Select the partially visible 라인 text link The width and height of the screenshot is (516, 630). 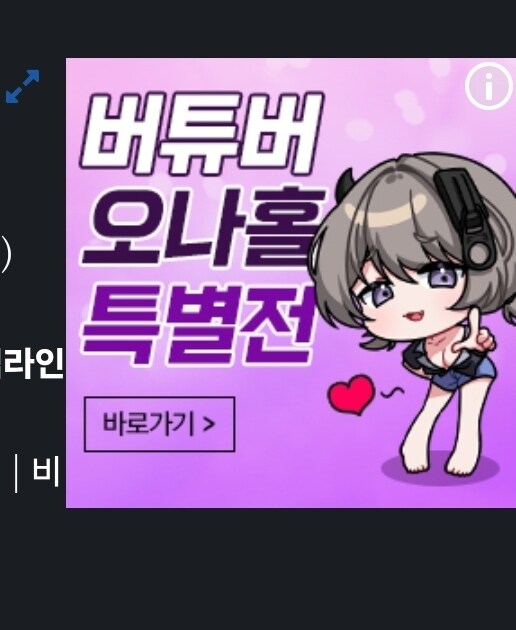tap(32, 363)
